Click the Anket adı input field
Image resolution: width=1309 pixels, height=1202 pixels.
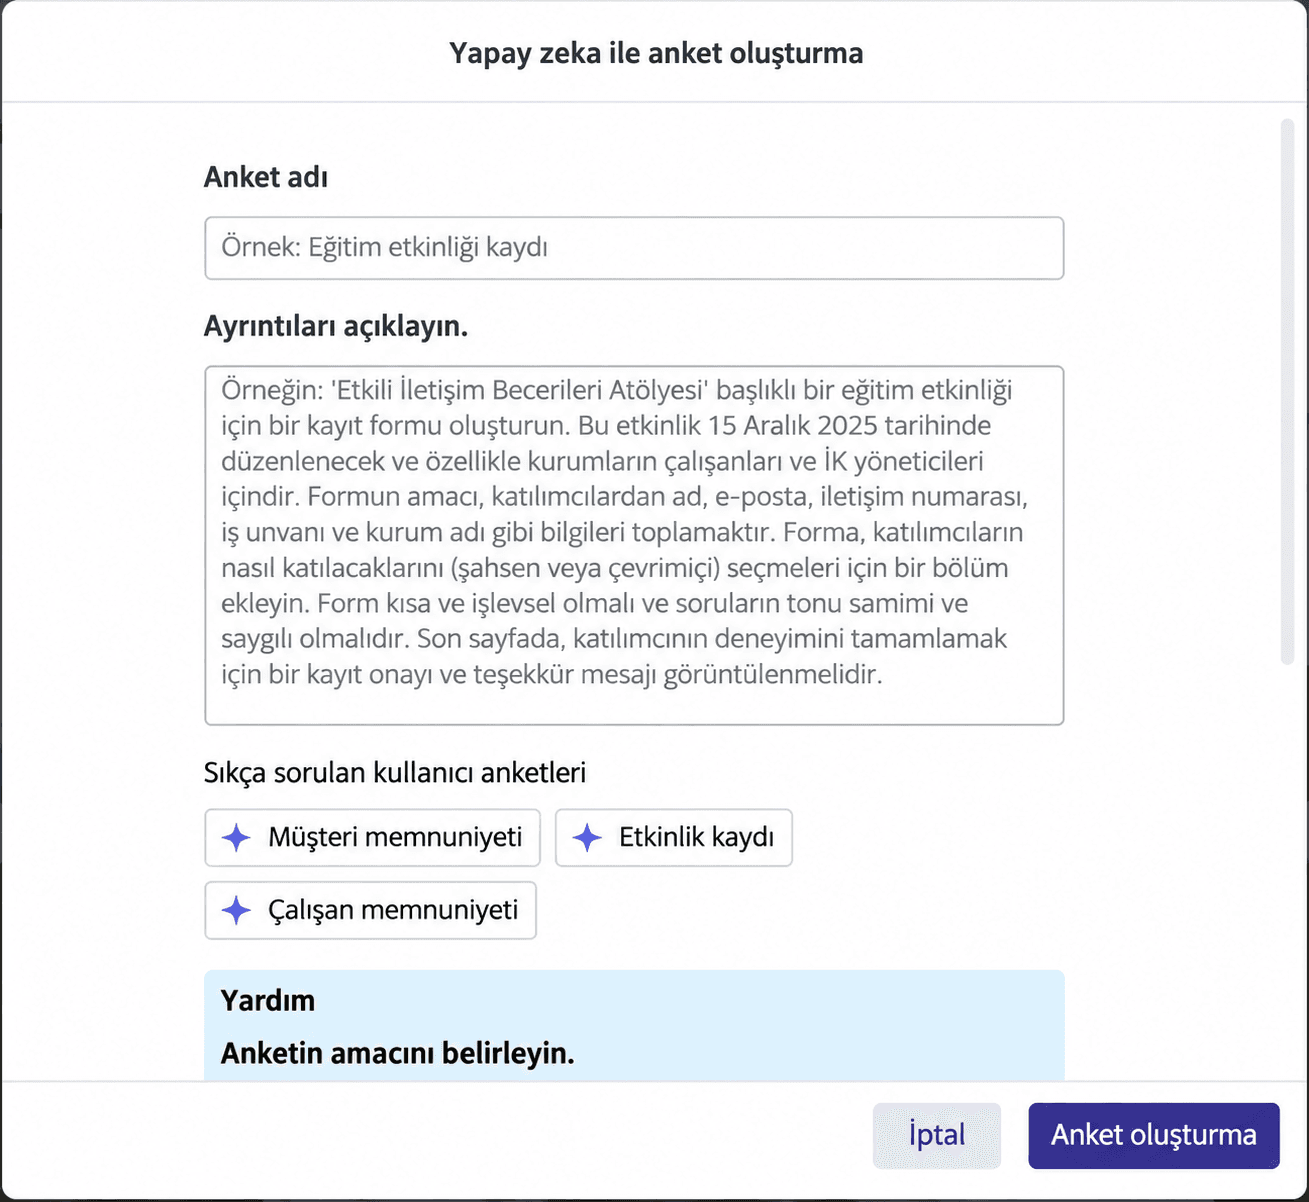[x=634, y=248]
